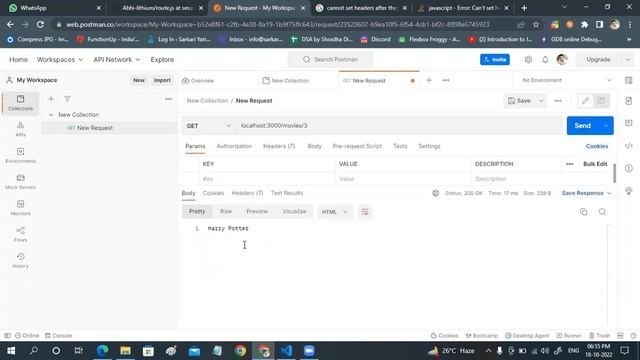
Task: Open tab bar more options dots
Action: (x=446, y=80)
